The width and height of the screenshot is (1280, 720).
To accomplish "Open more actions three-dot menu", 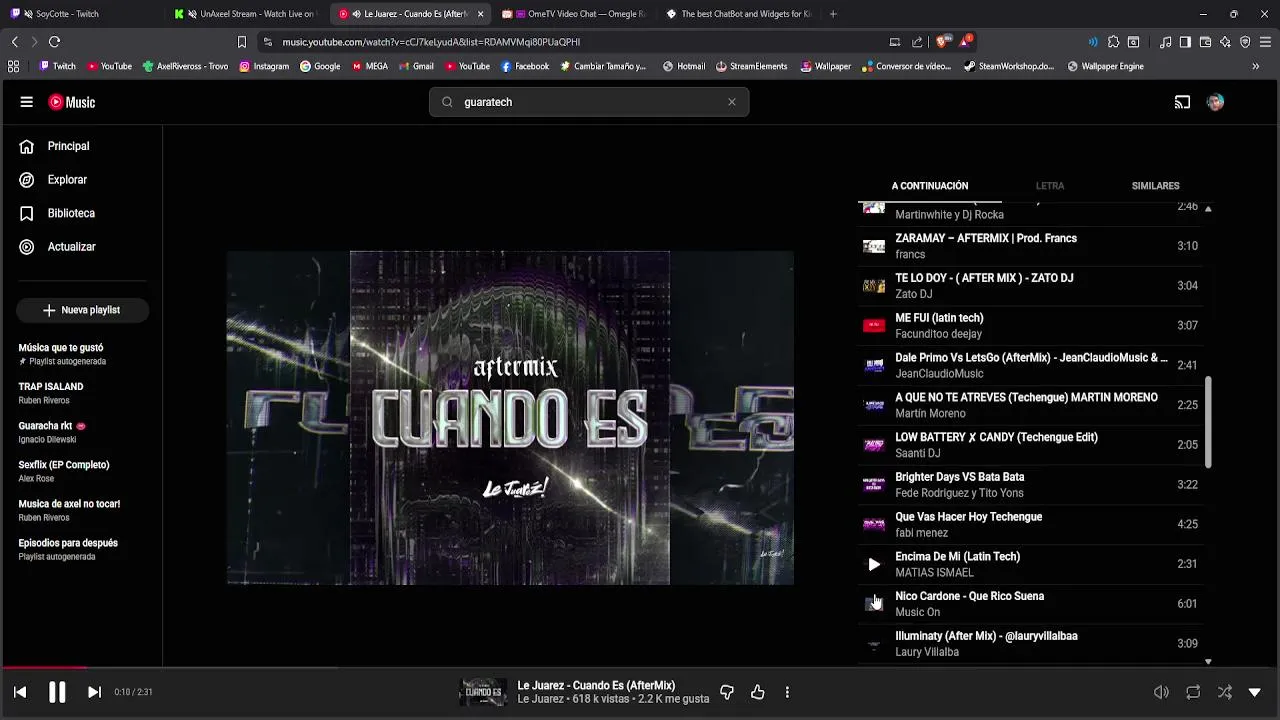I will click(x=787, y=692).
